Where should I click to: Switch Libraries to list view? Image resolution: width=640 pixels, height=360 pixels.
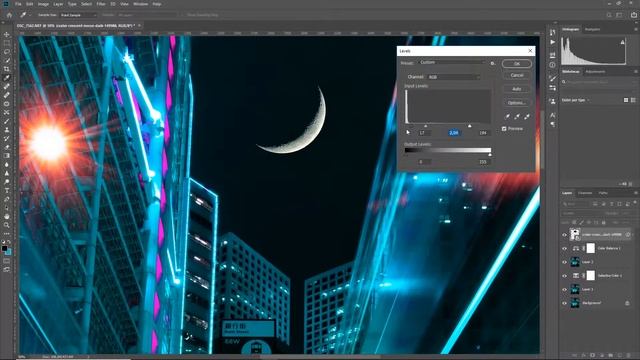633,100
